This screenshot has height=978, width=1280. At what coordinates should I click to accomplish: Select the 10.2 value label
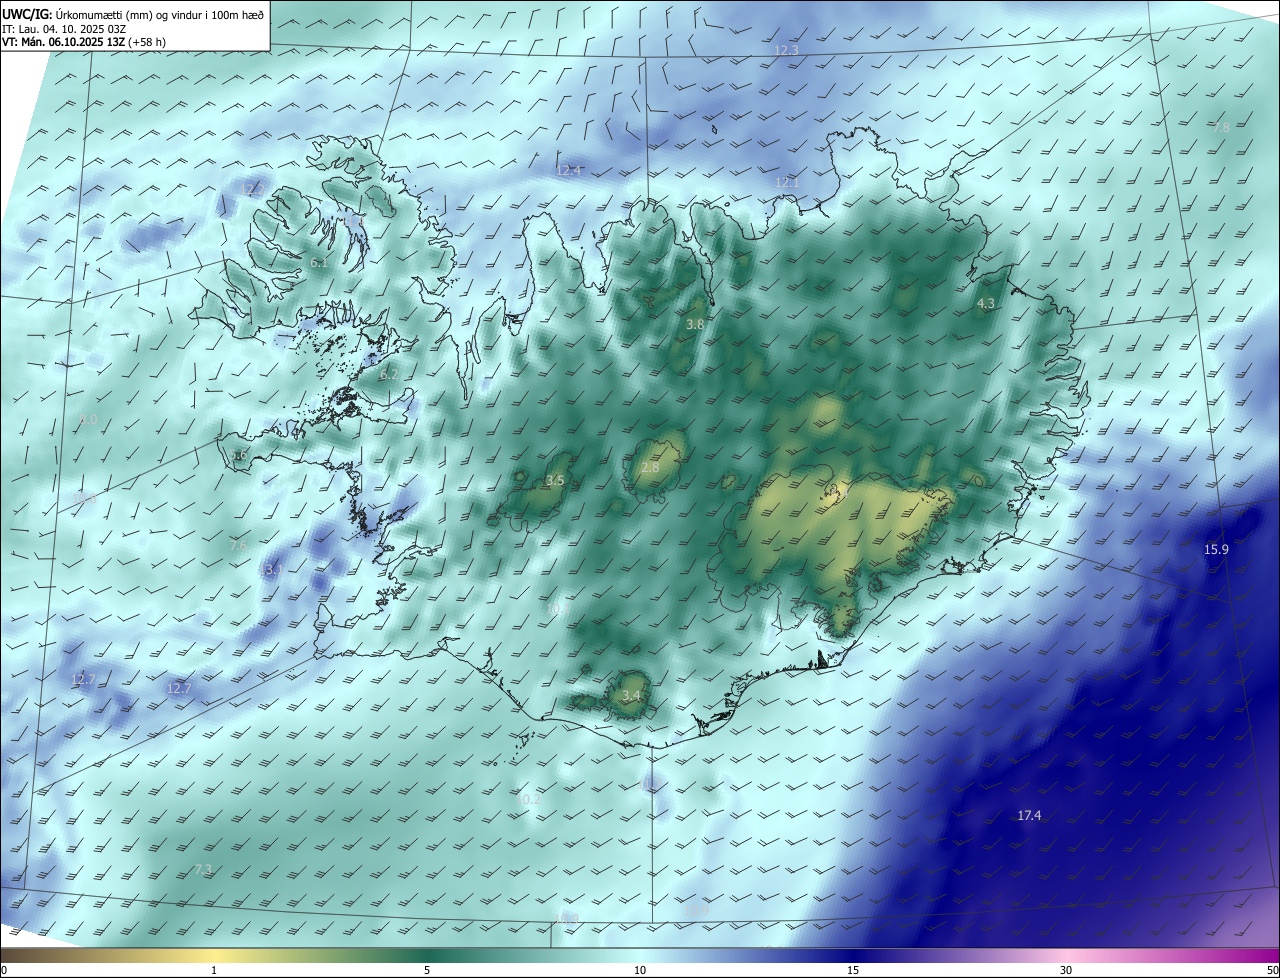(x=529, y=799)
